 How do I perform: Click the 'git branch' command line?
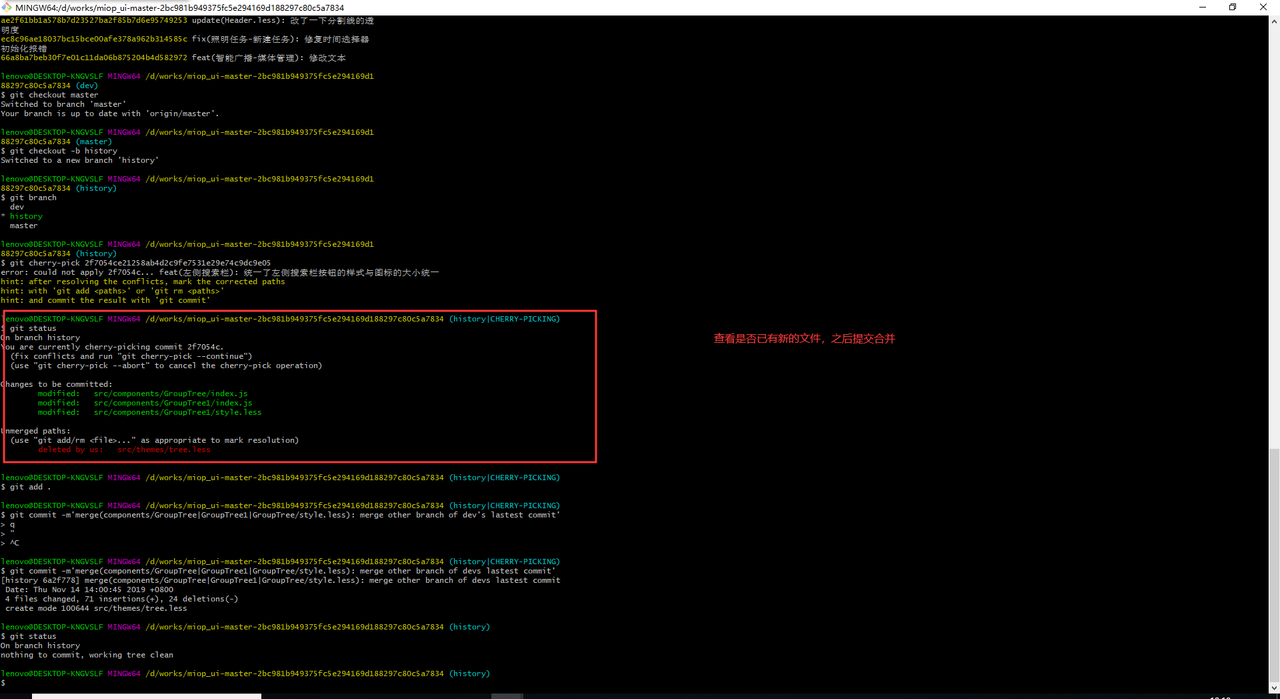click(28, 198)
